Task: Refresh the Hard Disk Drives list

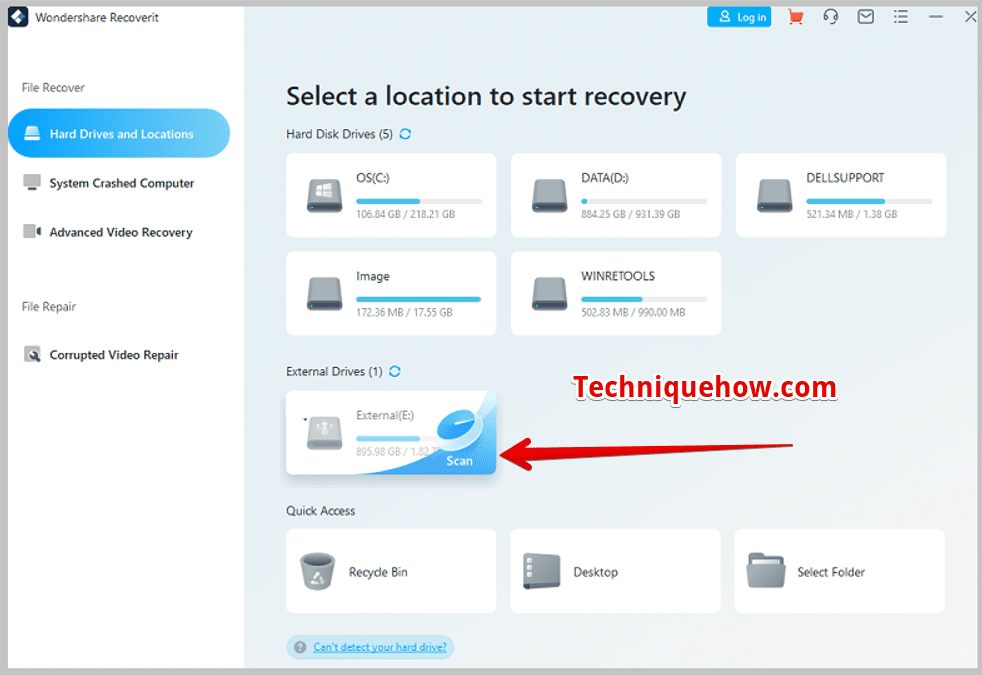Action: point(405,134)
